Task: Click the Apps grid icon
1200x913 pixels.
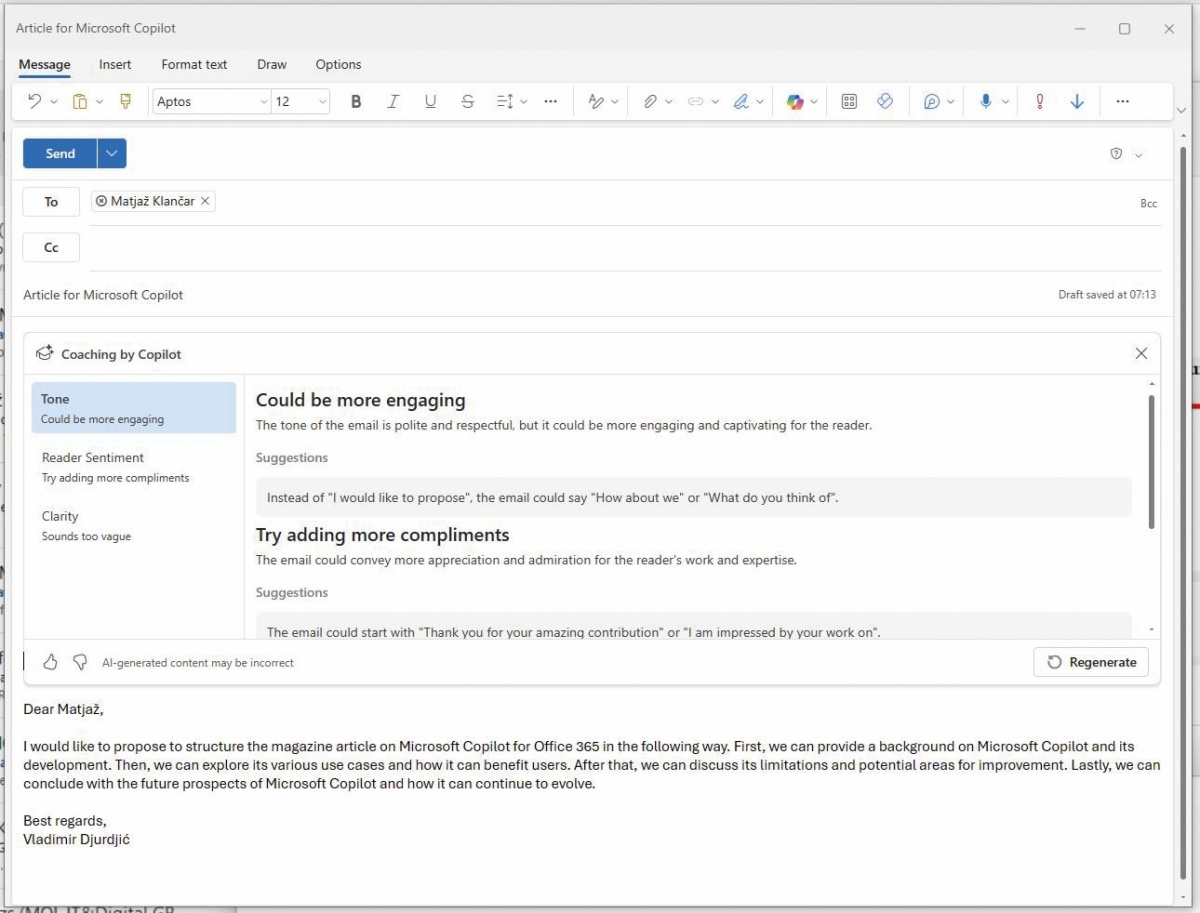Action: click(849, 101)
